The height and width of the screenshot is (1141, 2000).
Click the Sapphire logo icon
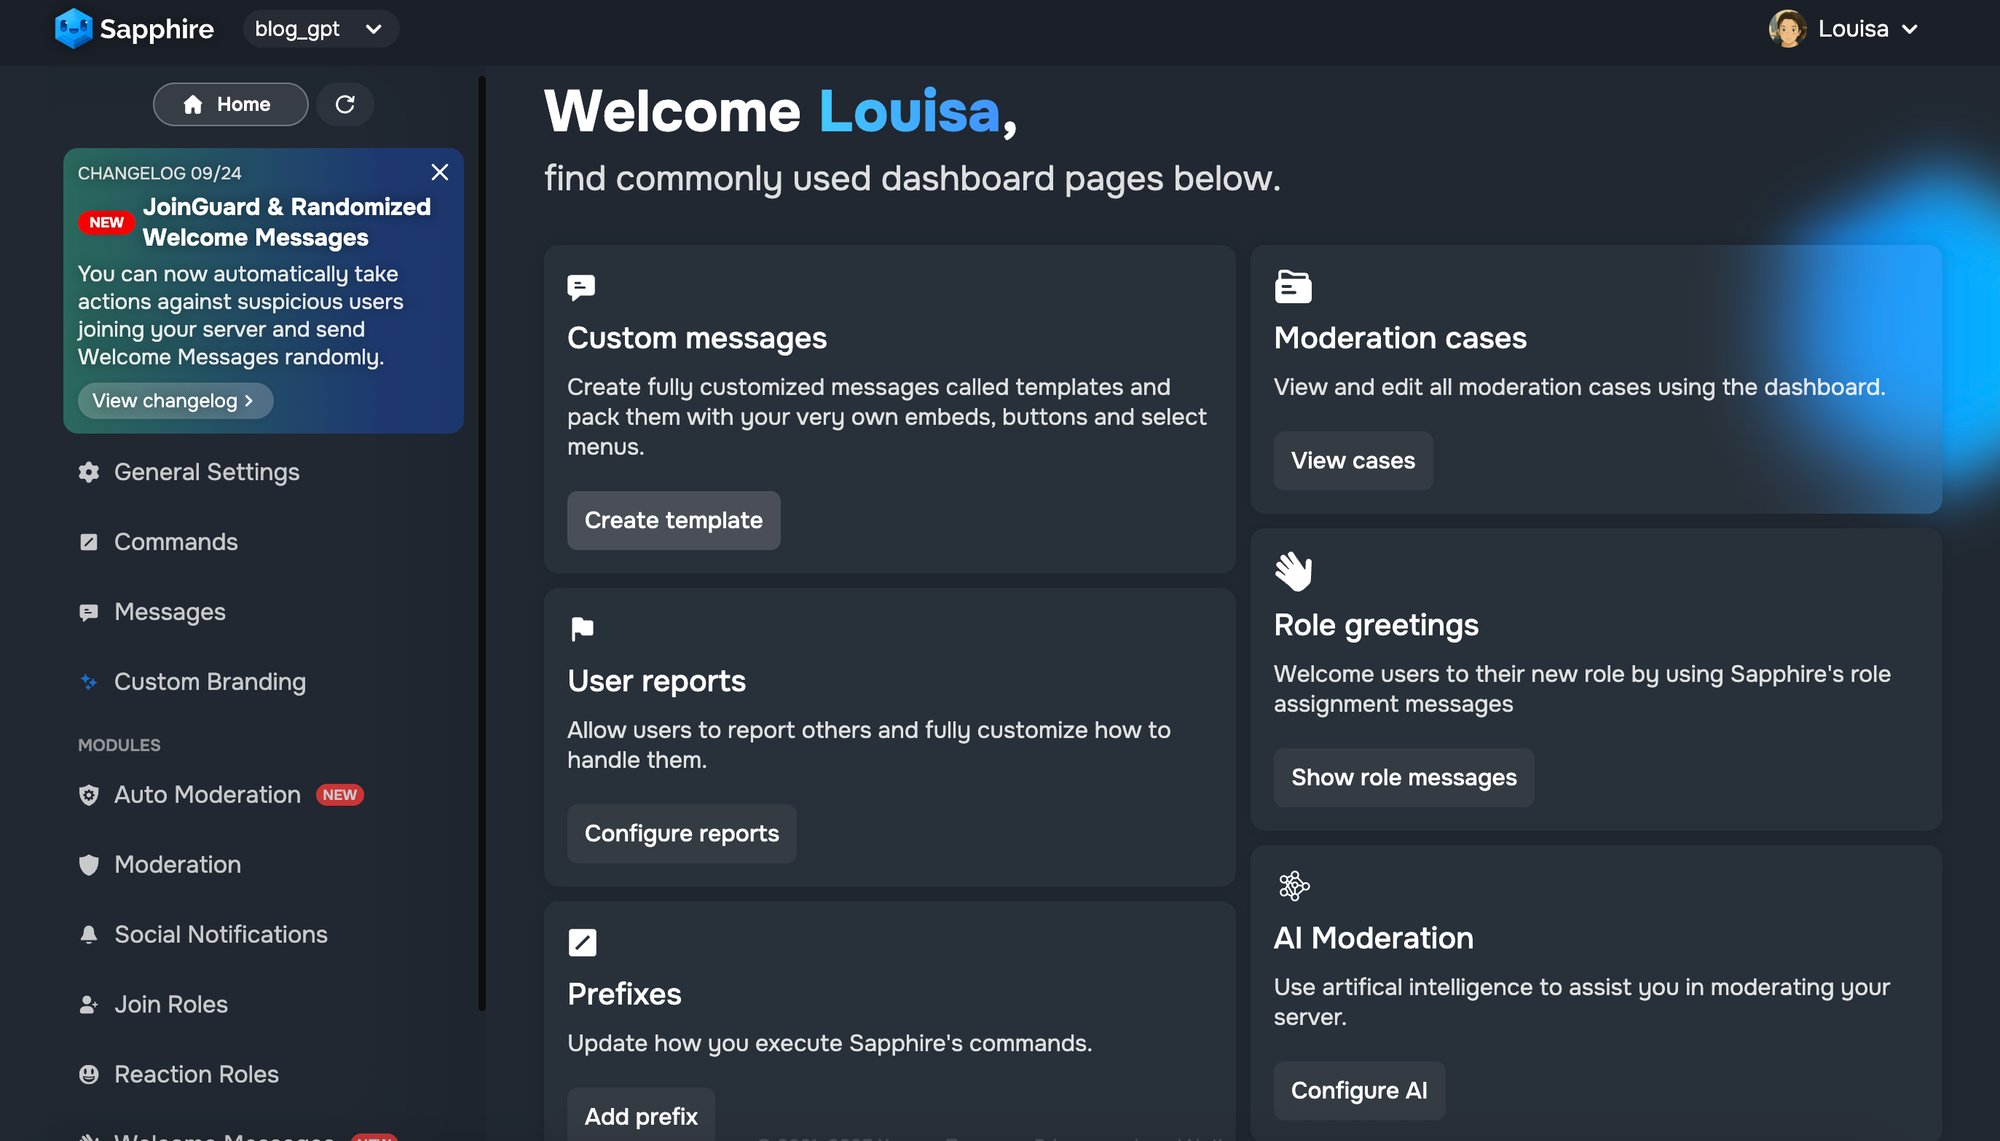(x=74, y=29)
